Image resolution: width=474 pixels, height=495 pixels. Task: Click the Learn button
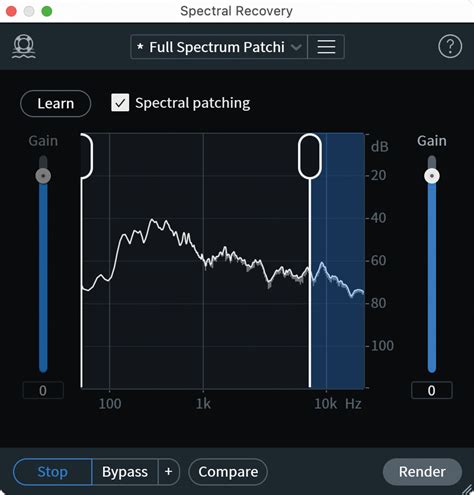55,103
